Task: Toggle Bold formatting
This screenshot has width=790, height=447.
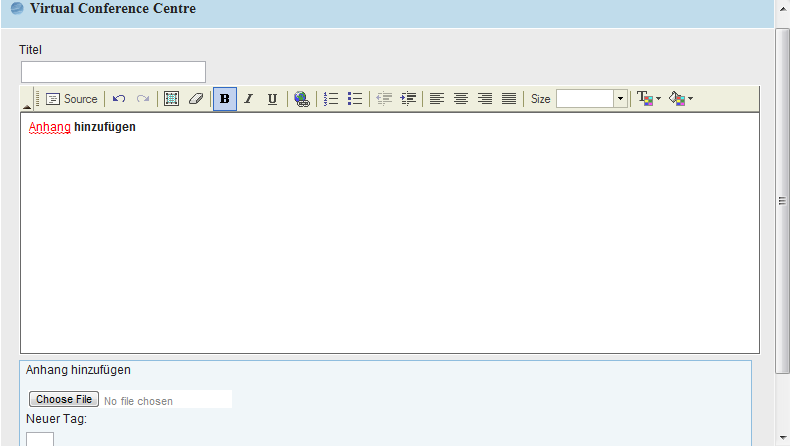Action: pos(224,99)
